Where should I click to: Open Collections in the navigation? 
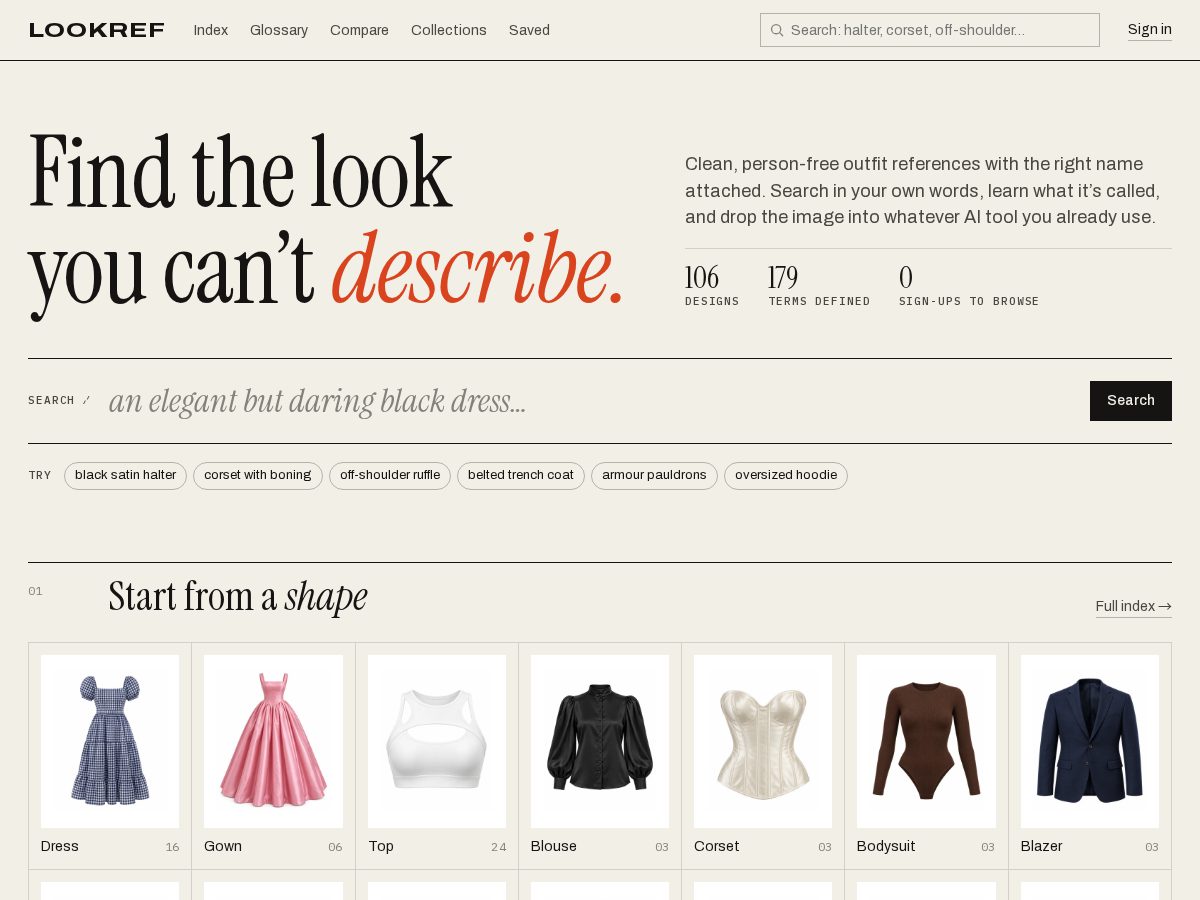[449, 30]
